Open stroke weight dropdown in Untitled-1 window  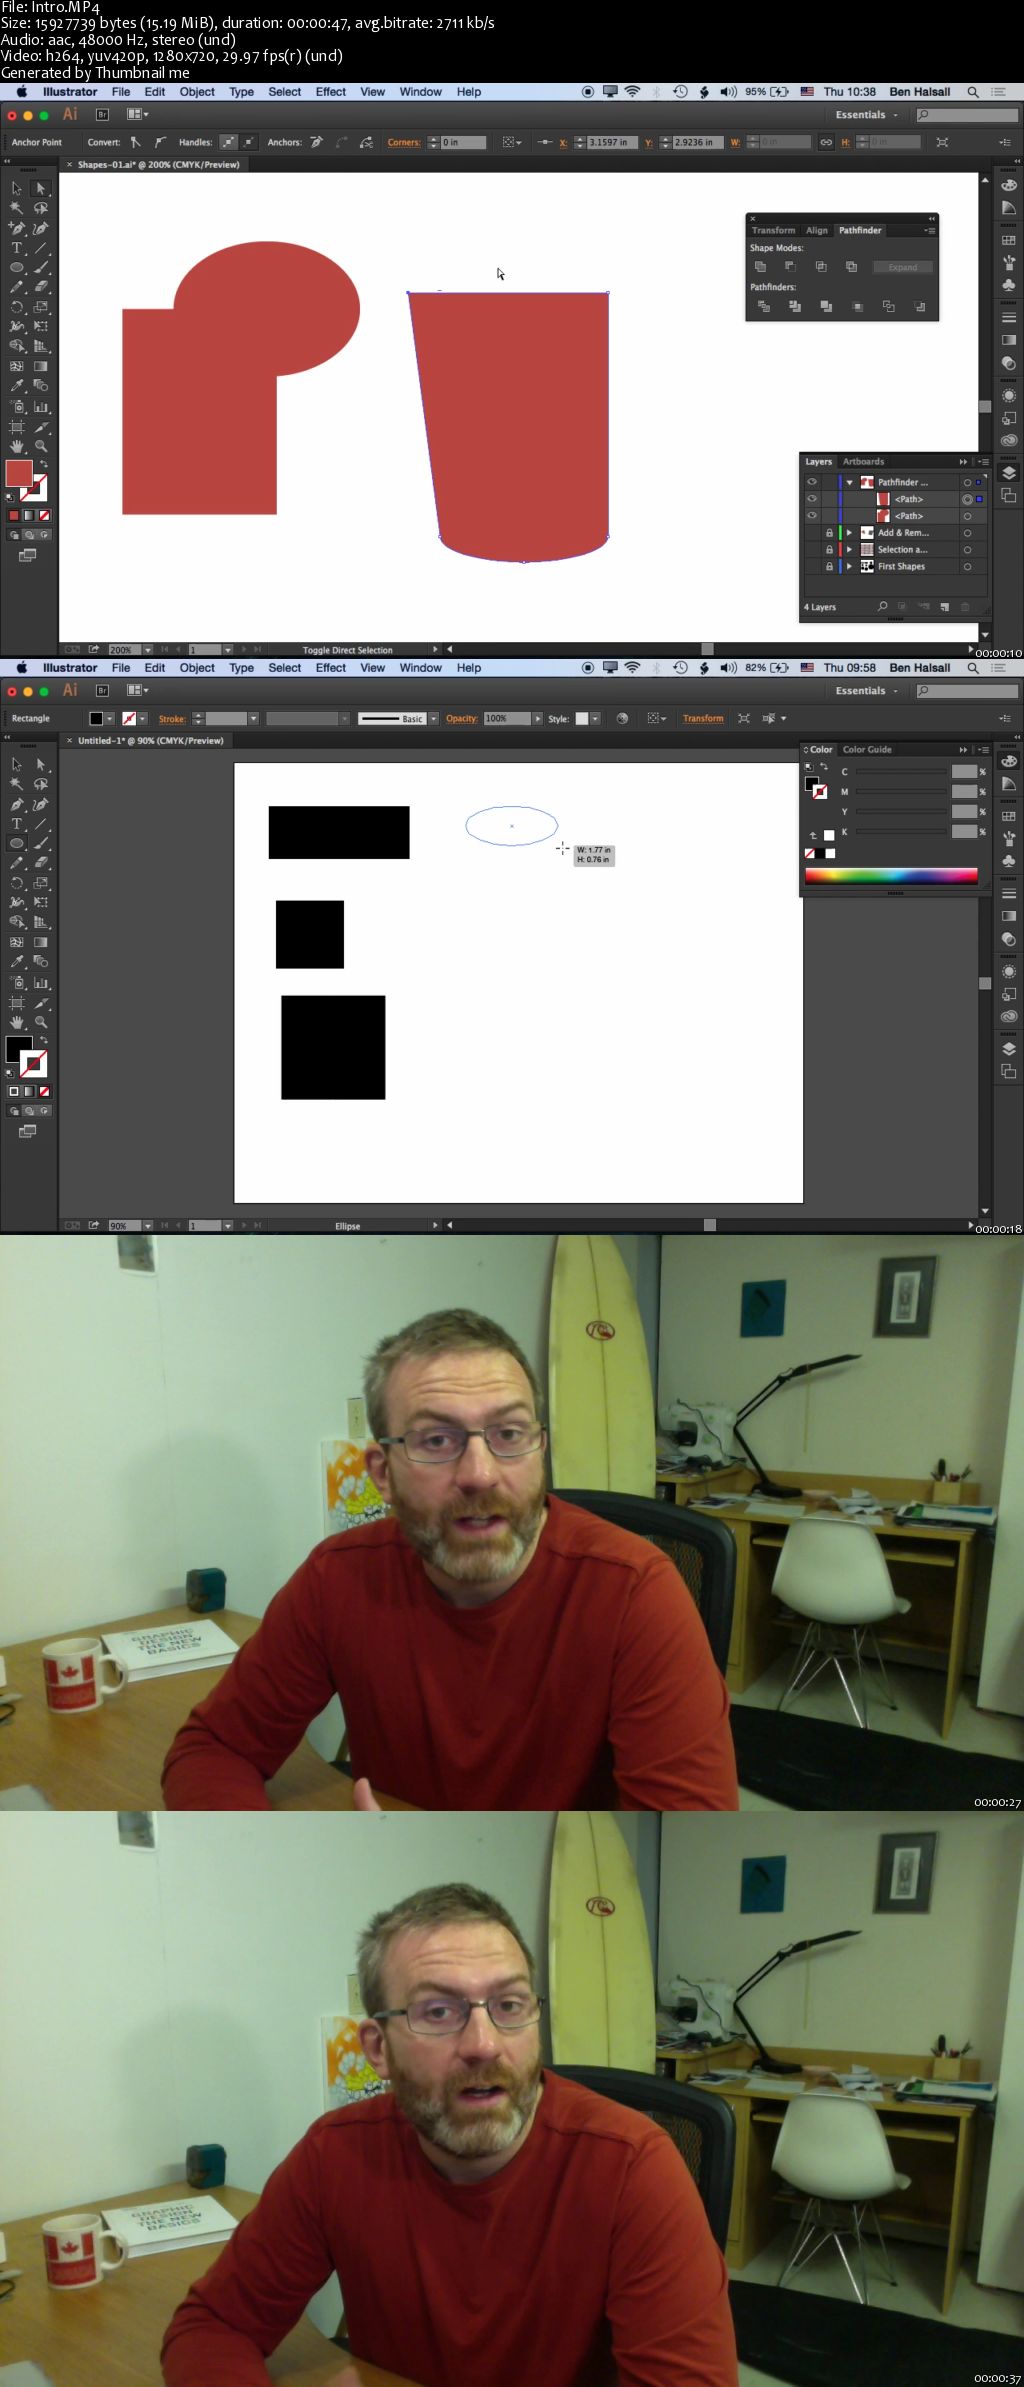coord(253,719)
